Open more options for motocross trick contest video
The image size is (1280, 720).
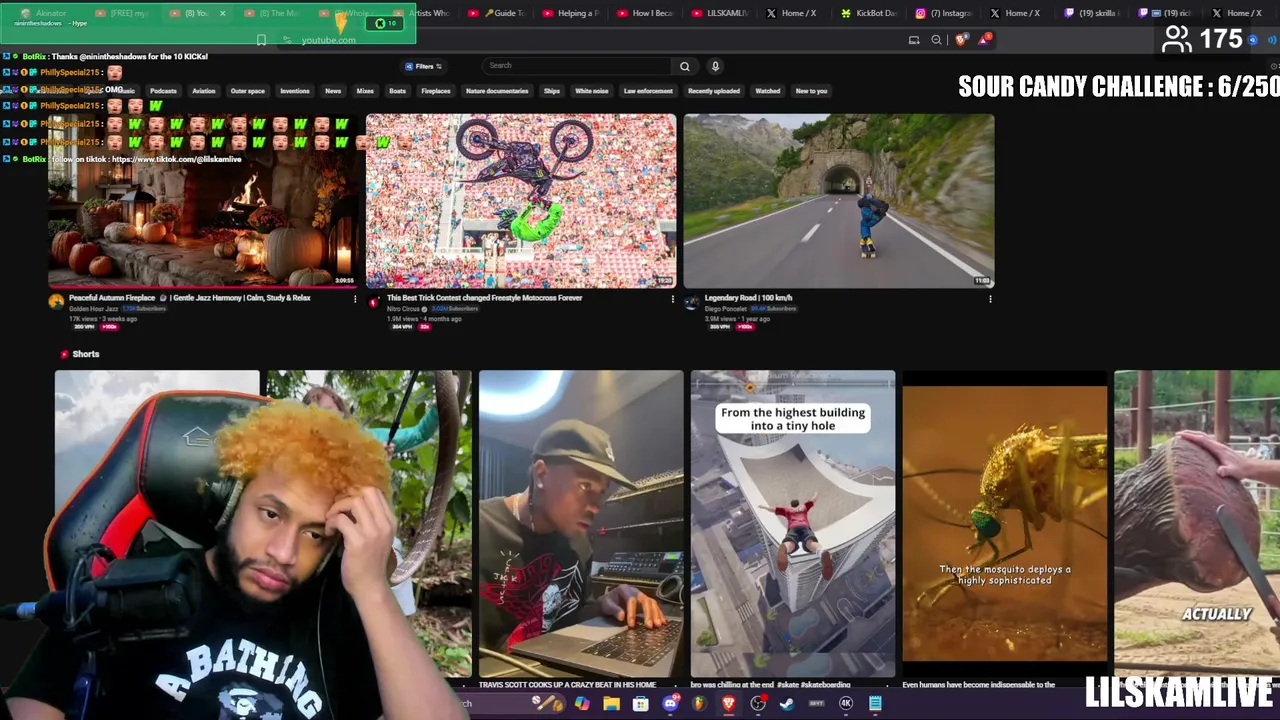pyautogui.click(x=672, y=299)
